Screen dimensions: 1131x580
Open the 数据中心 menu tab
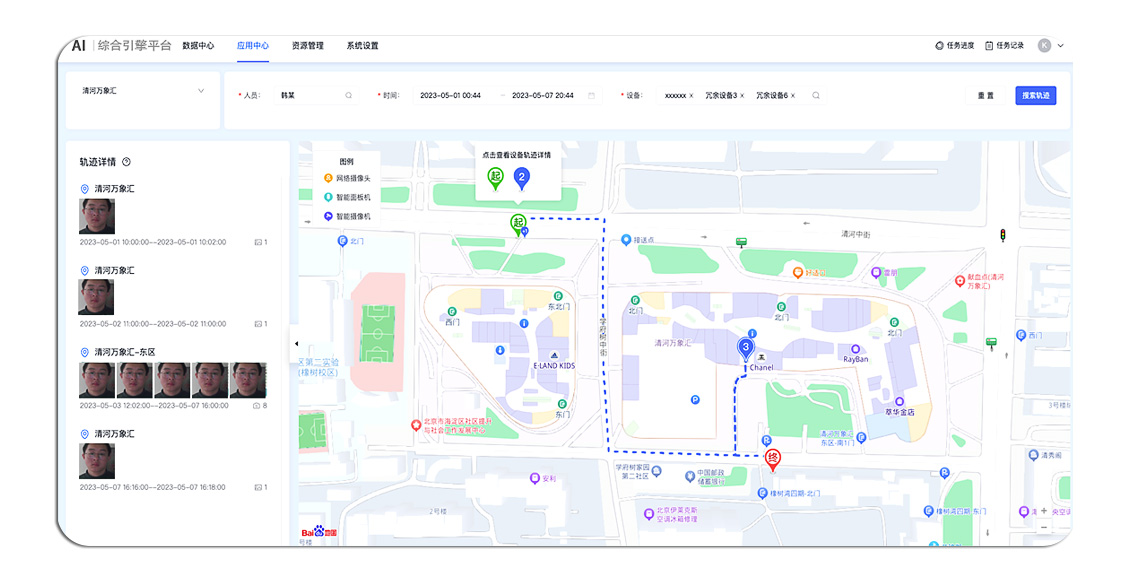pyautogui.click(x=200, y=45)
